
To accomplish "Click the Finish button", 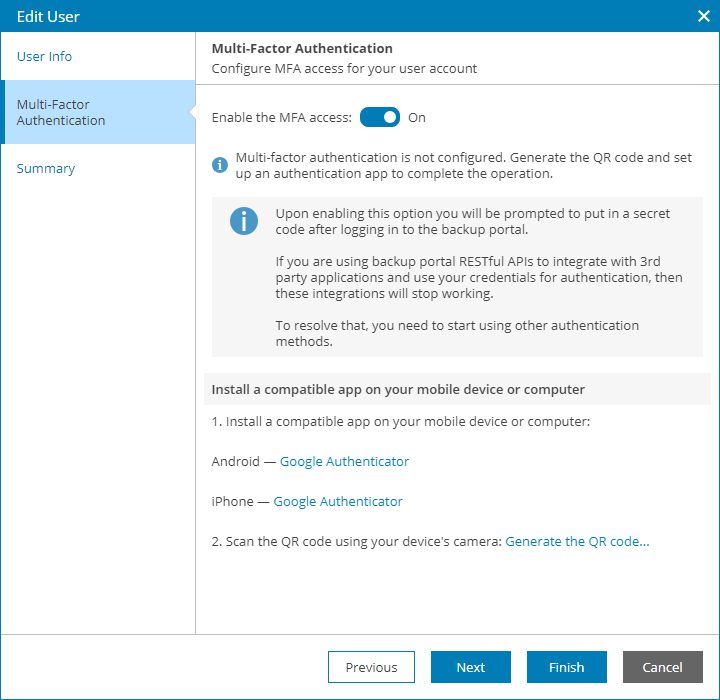I will (567, 667).
